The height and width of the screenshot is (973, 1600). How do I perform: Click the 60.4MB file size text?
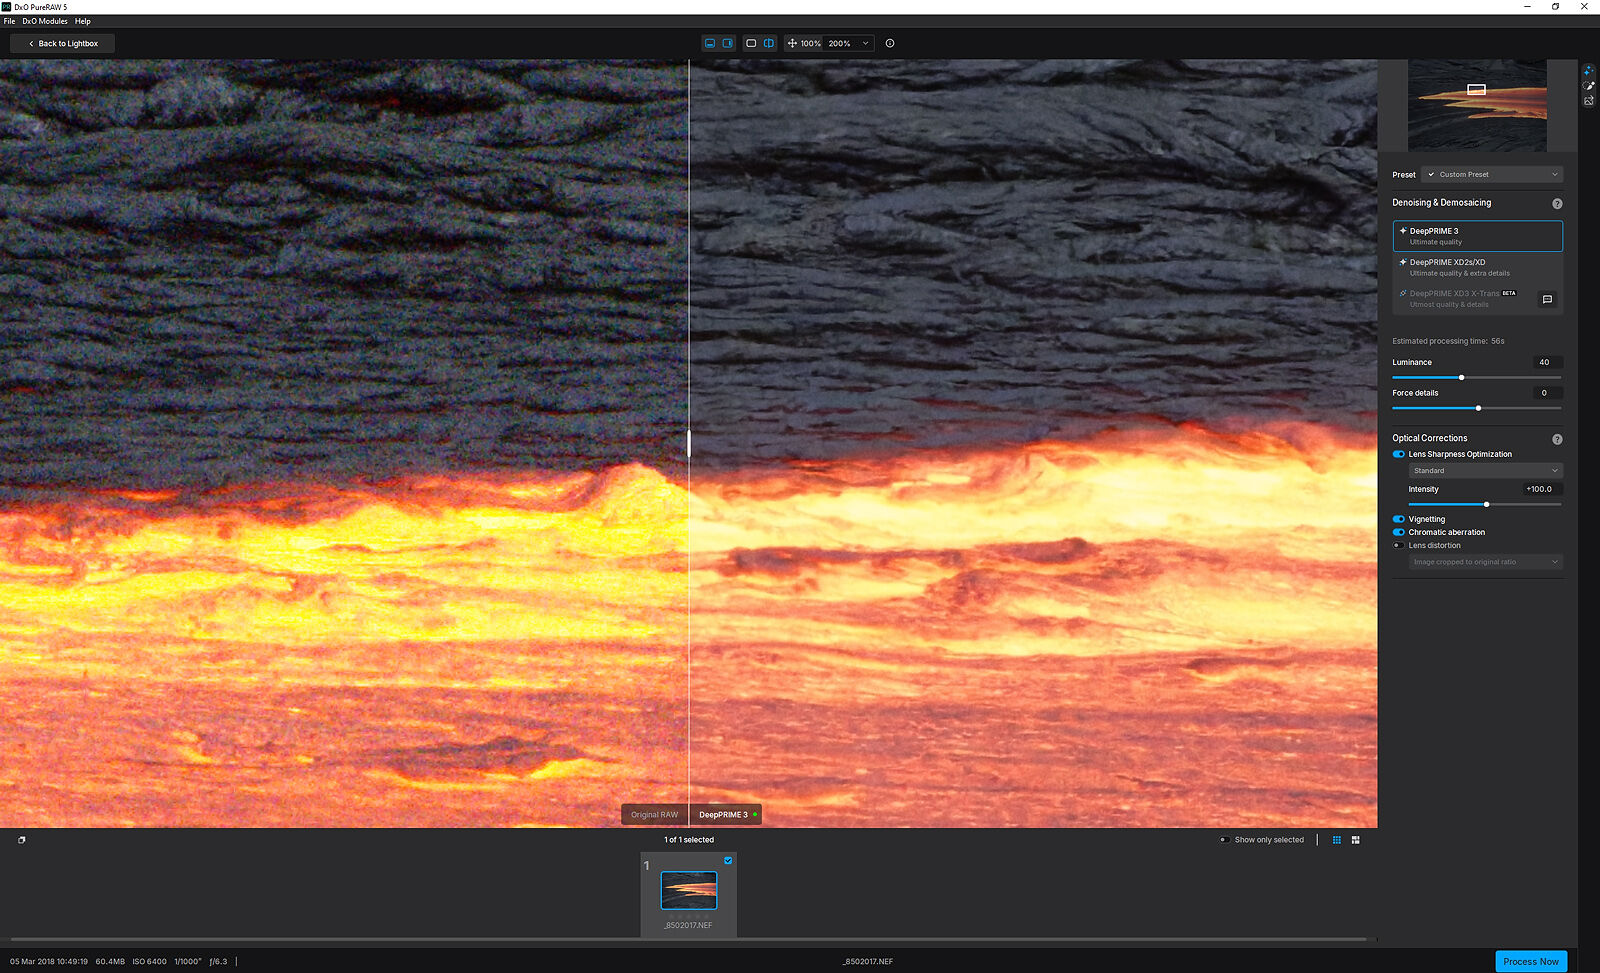click(110, 962)
